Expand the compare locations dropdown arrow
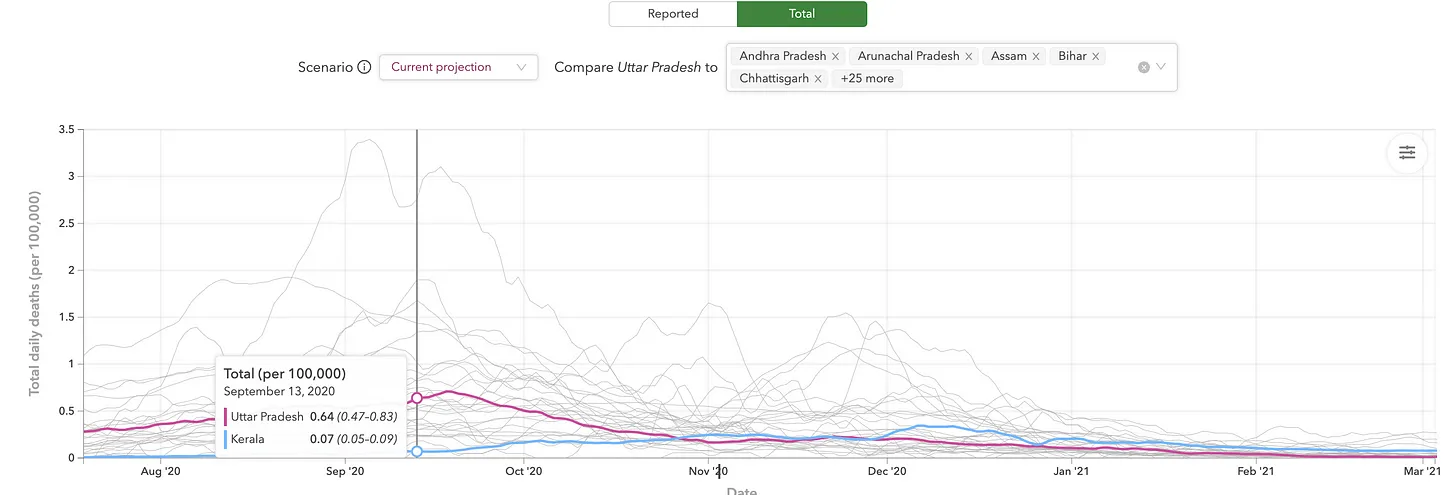The height and width of the screenshot is (495, 1456). [x=1161, y=67]
